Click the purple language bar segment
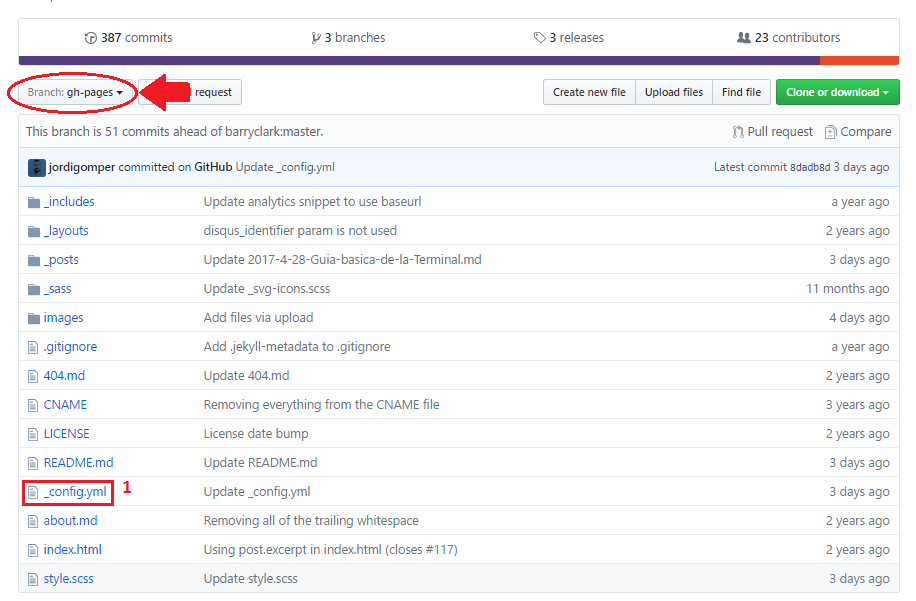 click(x=419, y=61)
